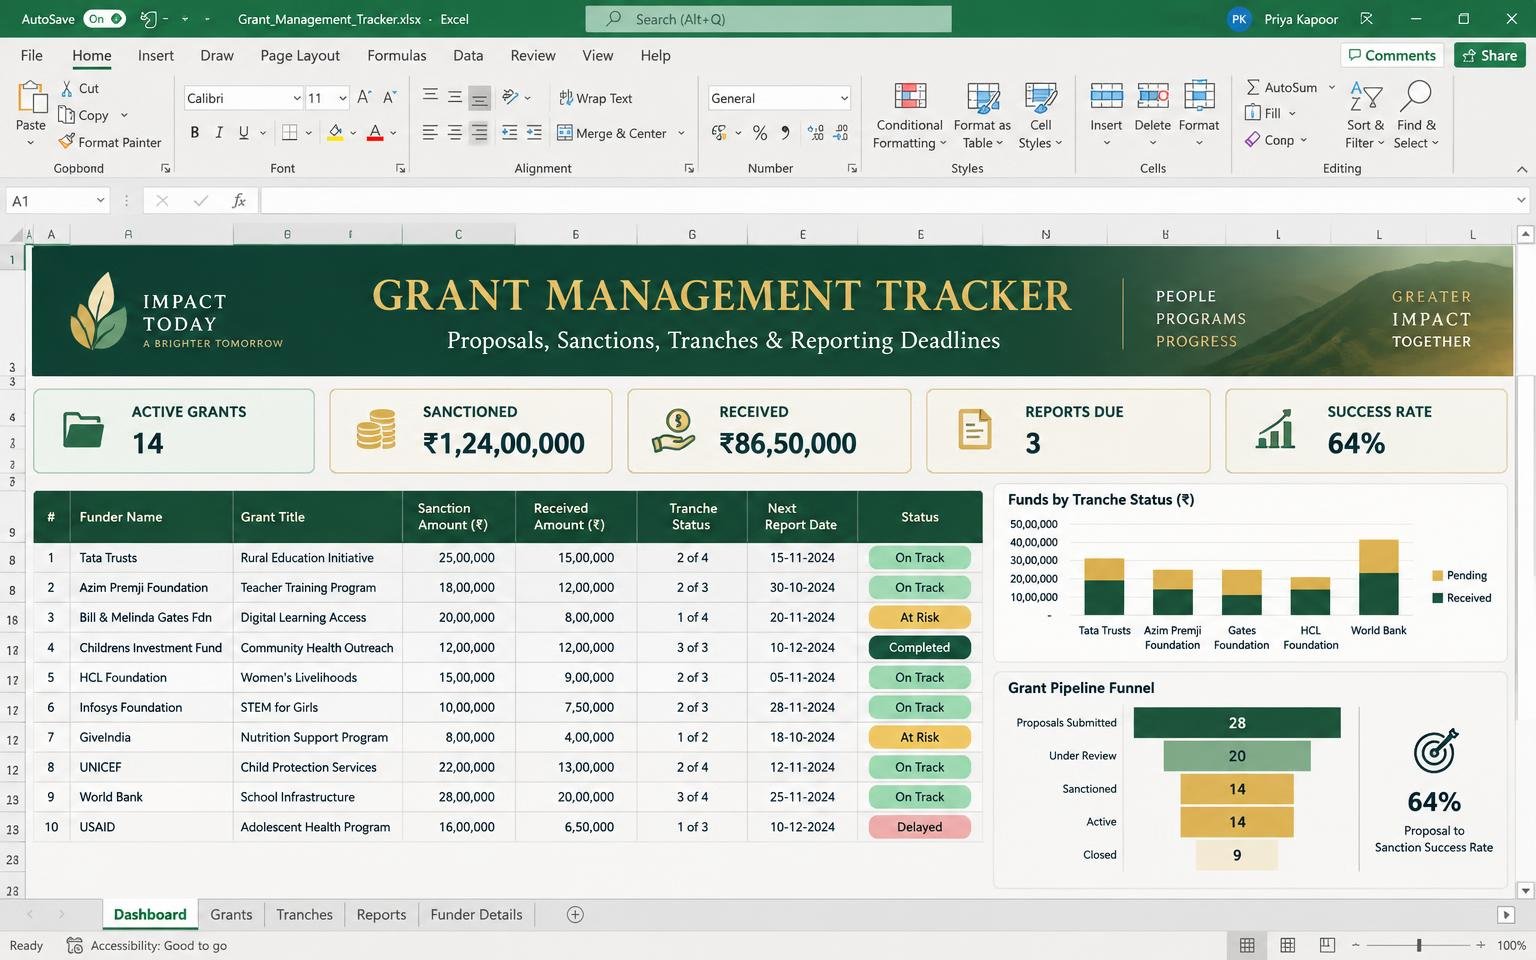Screen dimensions: 1536x960
Task: Click Increase Decimal icon
Action: tap(816, 132)
